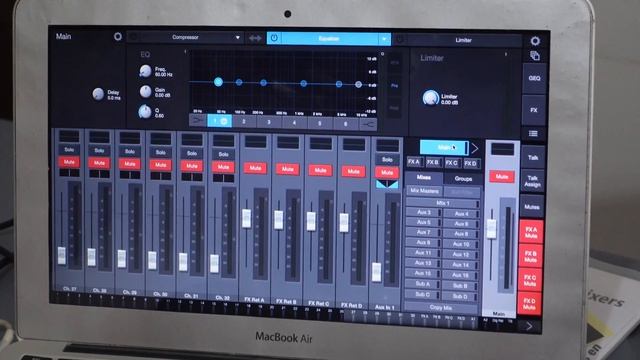The height and width of the screenshot is (360, 640).
Task: Open the Equalizer dropdown arrow
Action: pyautogui.click(x=384, y=39)
